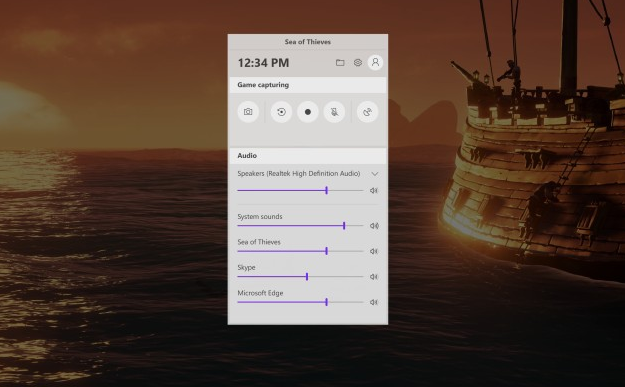Mute System sounds volume
625x387 pixels.
click(374, 226)
